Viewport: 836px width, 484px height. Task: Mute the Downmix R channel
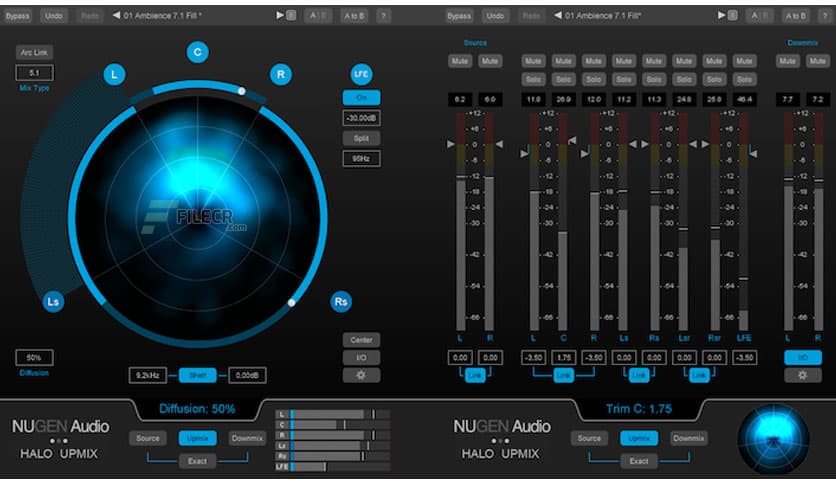pos(817,61)
